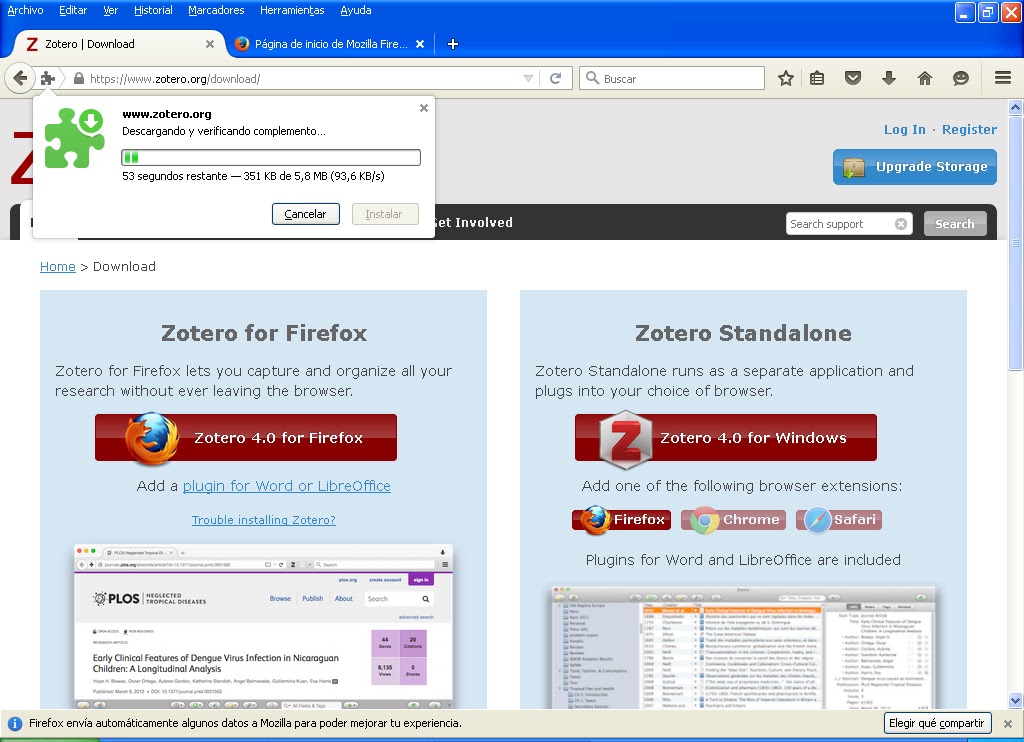Screen dimensions: 1024x742
Task: Start a conversation with Firefox Hello
Action: pyautogui.click(x=961, y=77)
